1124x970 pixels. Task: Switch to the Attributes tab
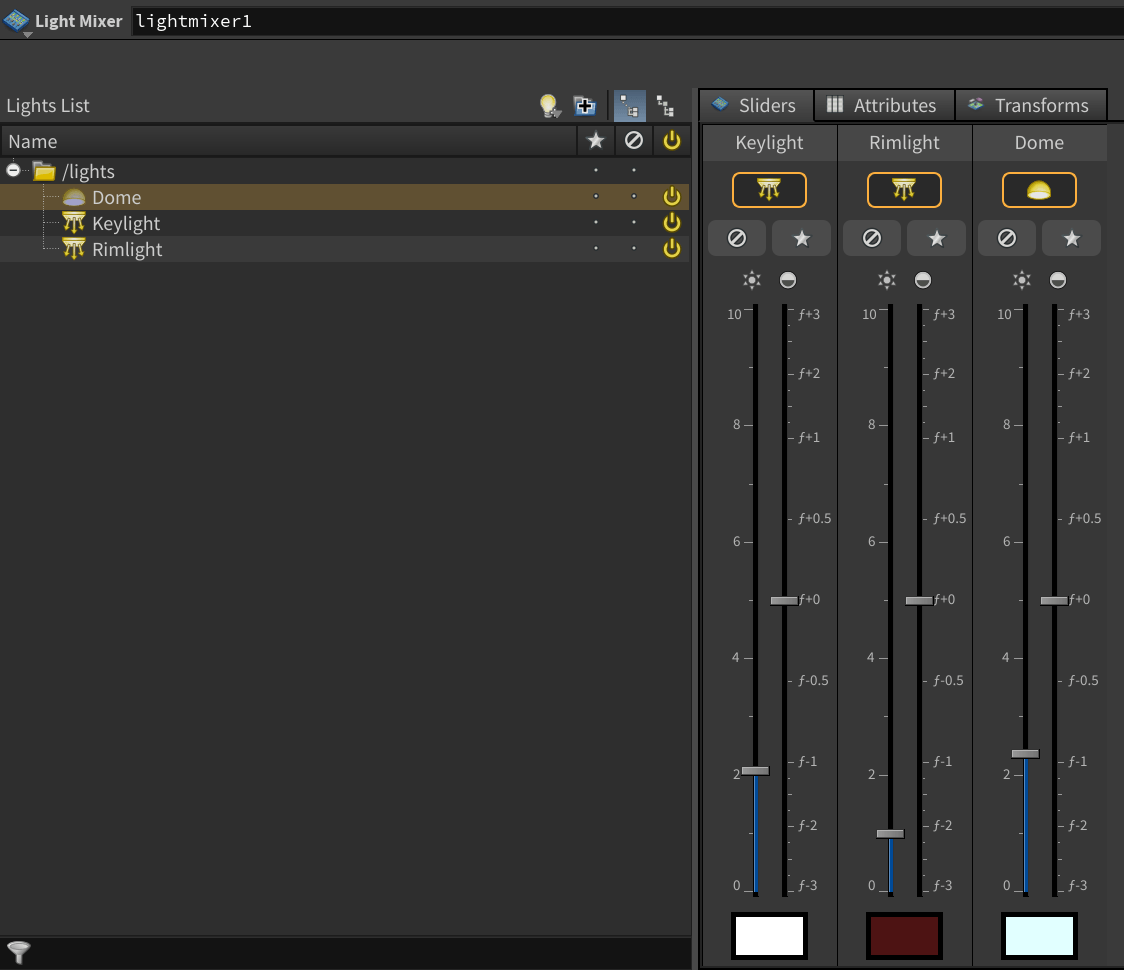(884, 105)
